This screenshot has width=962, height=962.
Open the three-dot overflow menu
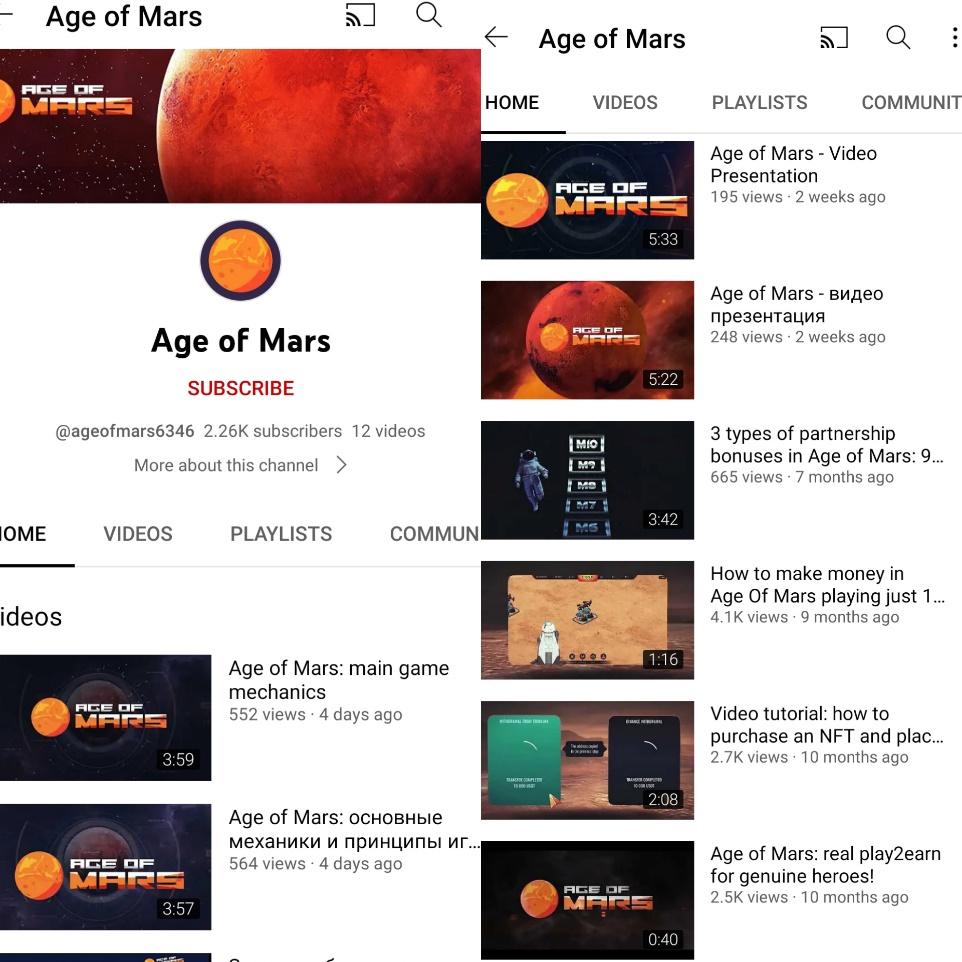[954, 37]
